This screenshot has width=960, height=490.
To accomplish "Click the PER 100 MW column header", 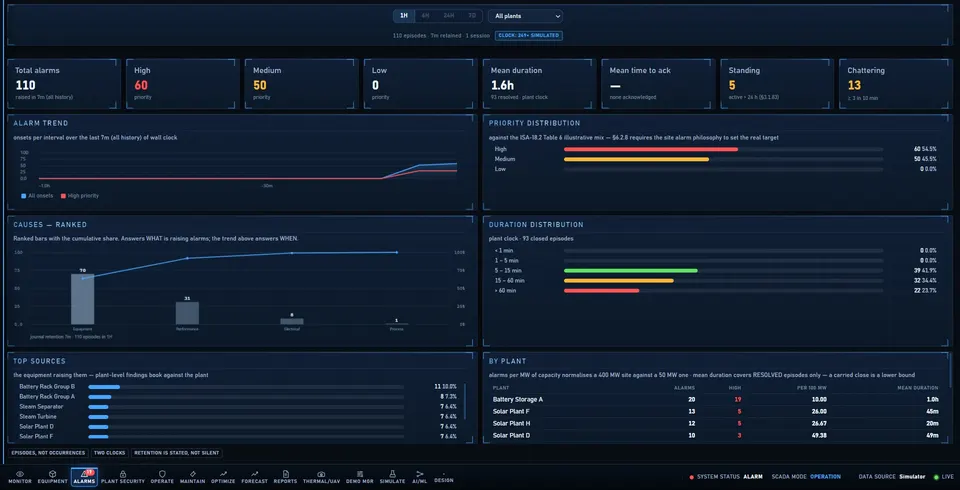I will [814, 388].
